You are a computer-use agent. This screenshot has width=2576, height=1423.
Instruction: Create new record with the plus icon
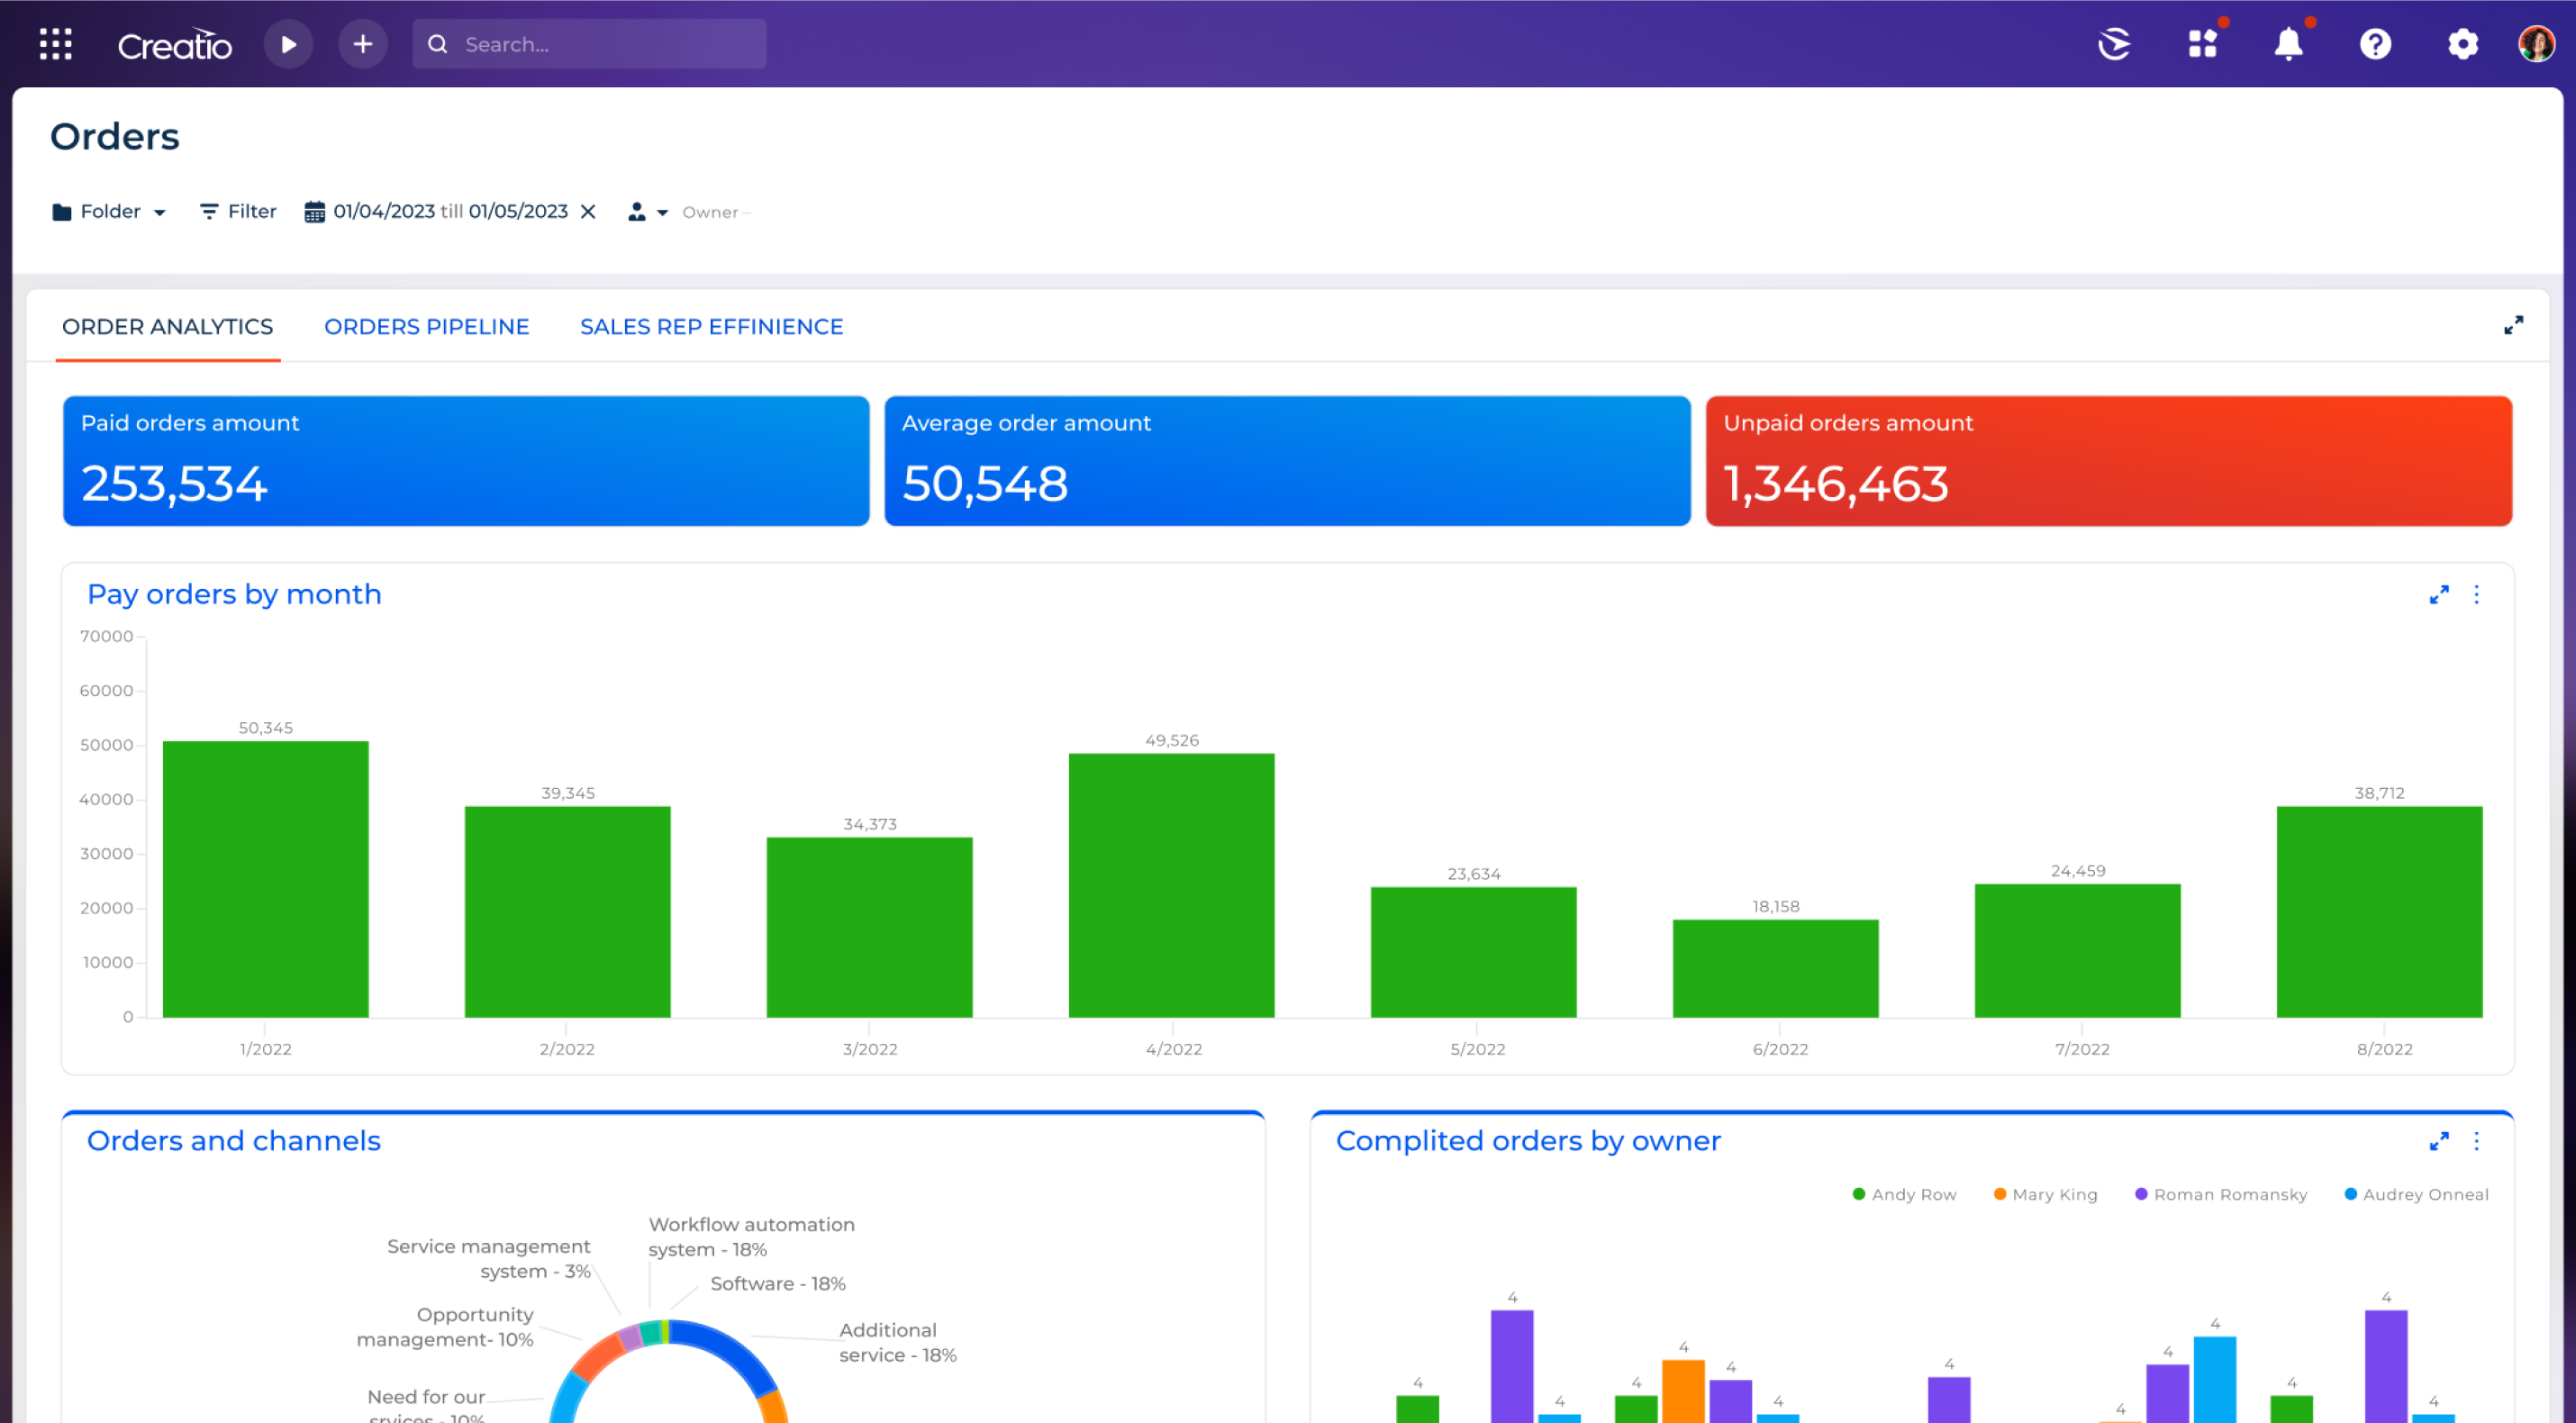click(363, 44)
